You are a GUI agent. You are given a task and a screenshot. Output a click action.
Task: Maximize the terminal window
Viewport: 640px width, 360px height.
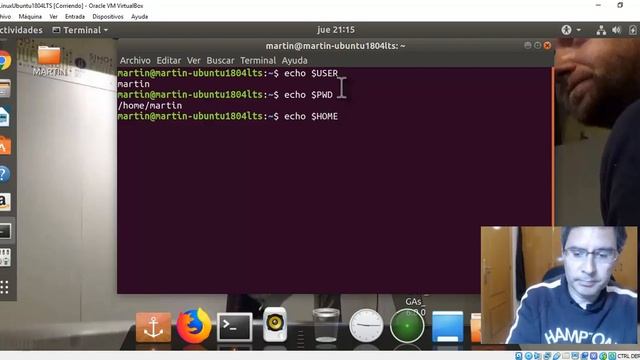[x=538, y=45]
